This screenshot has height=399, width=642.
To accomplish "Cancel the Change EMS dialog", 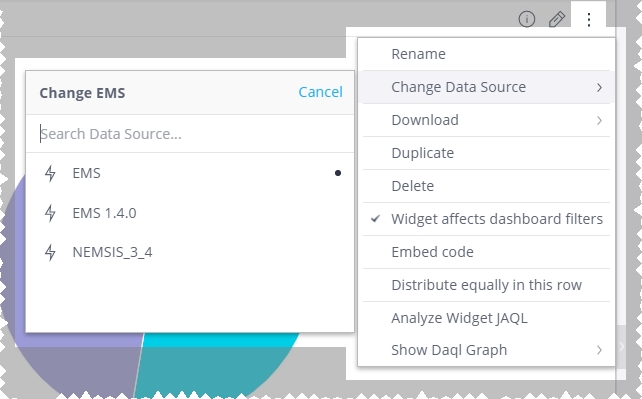I will coord(320,92).
